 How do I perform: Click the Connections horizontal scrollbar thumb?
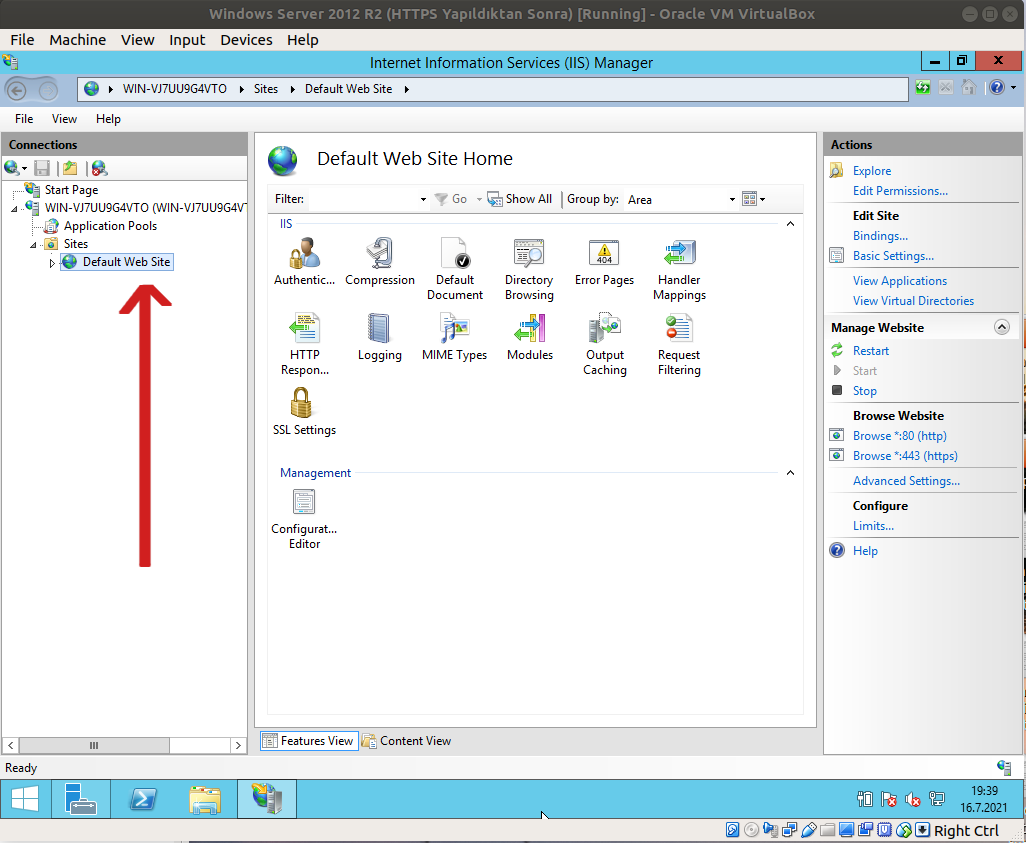[94, 745]
